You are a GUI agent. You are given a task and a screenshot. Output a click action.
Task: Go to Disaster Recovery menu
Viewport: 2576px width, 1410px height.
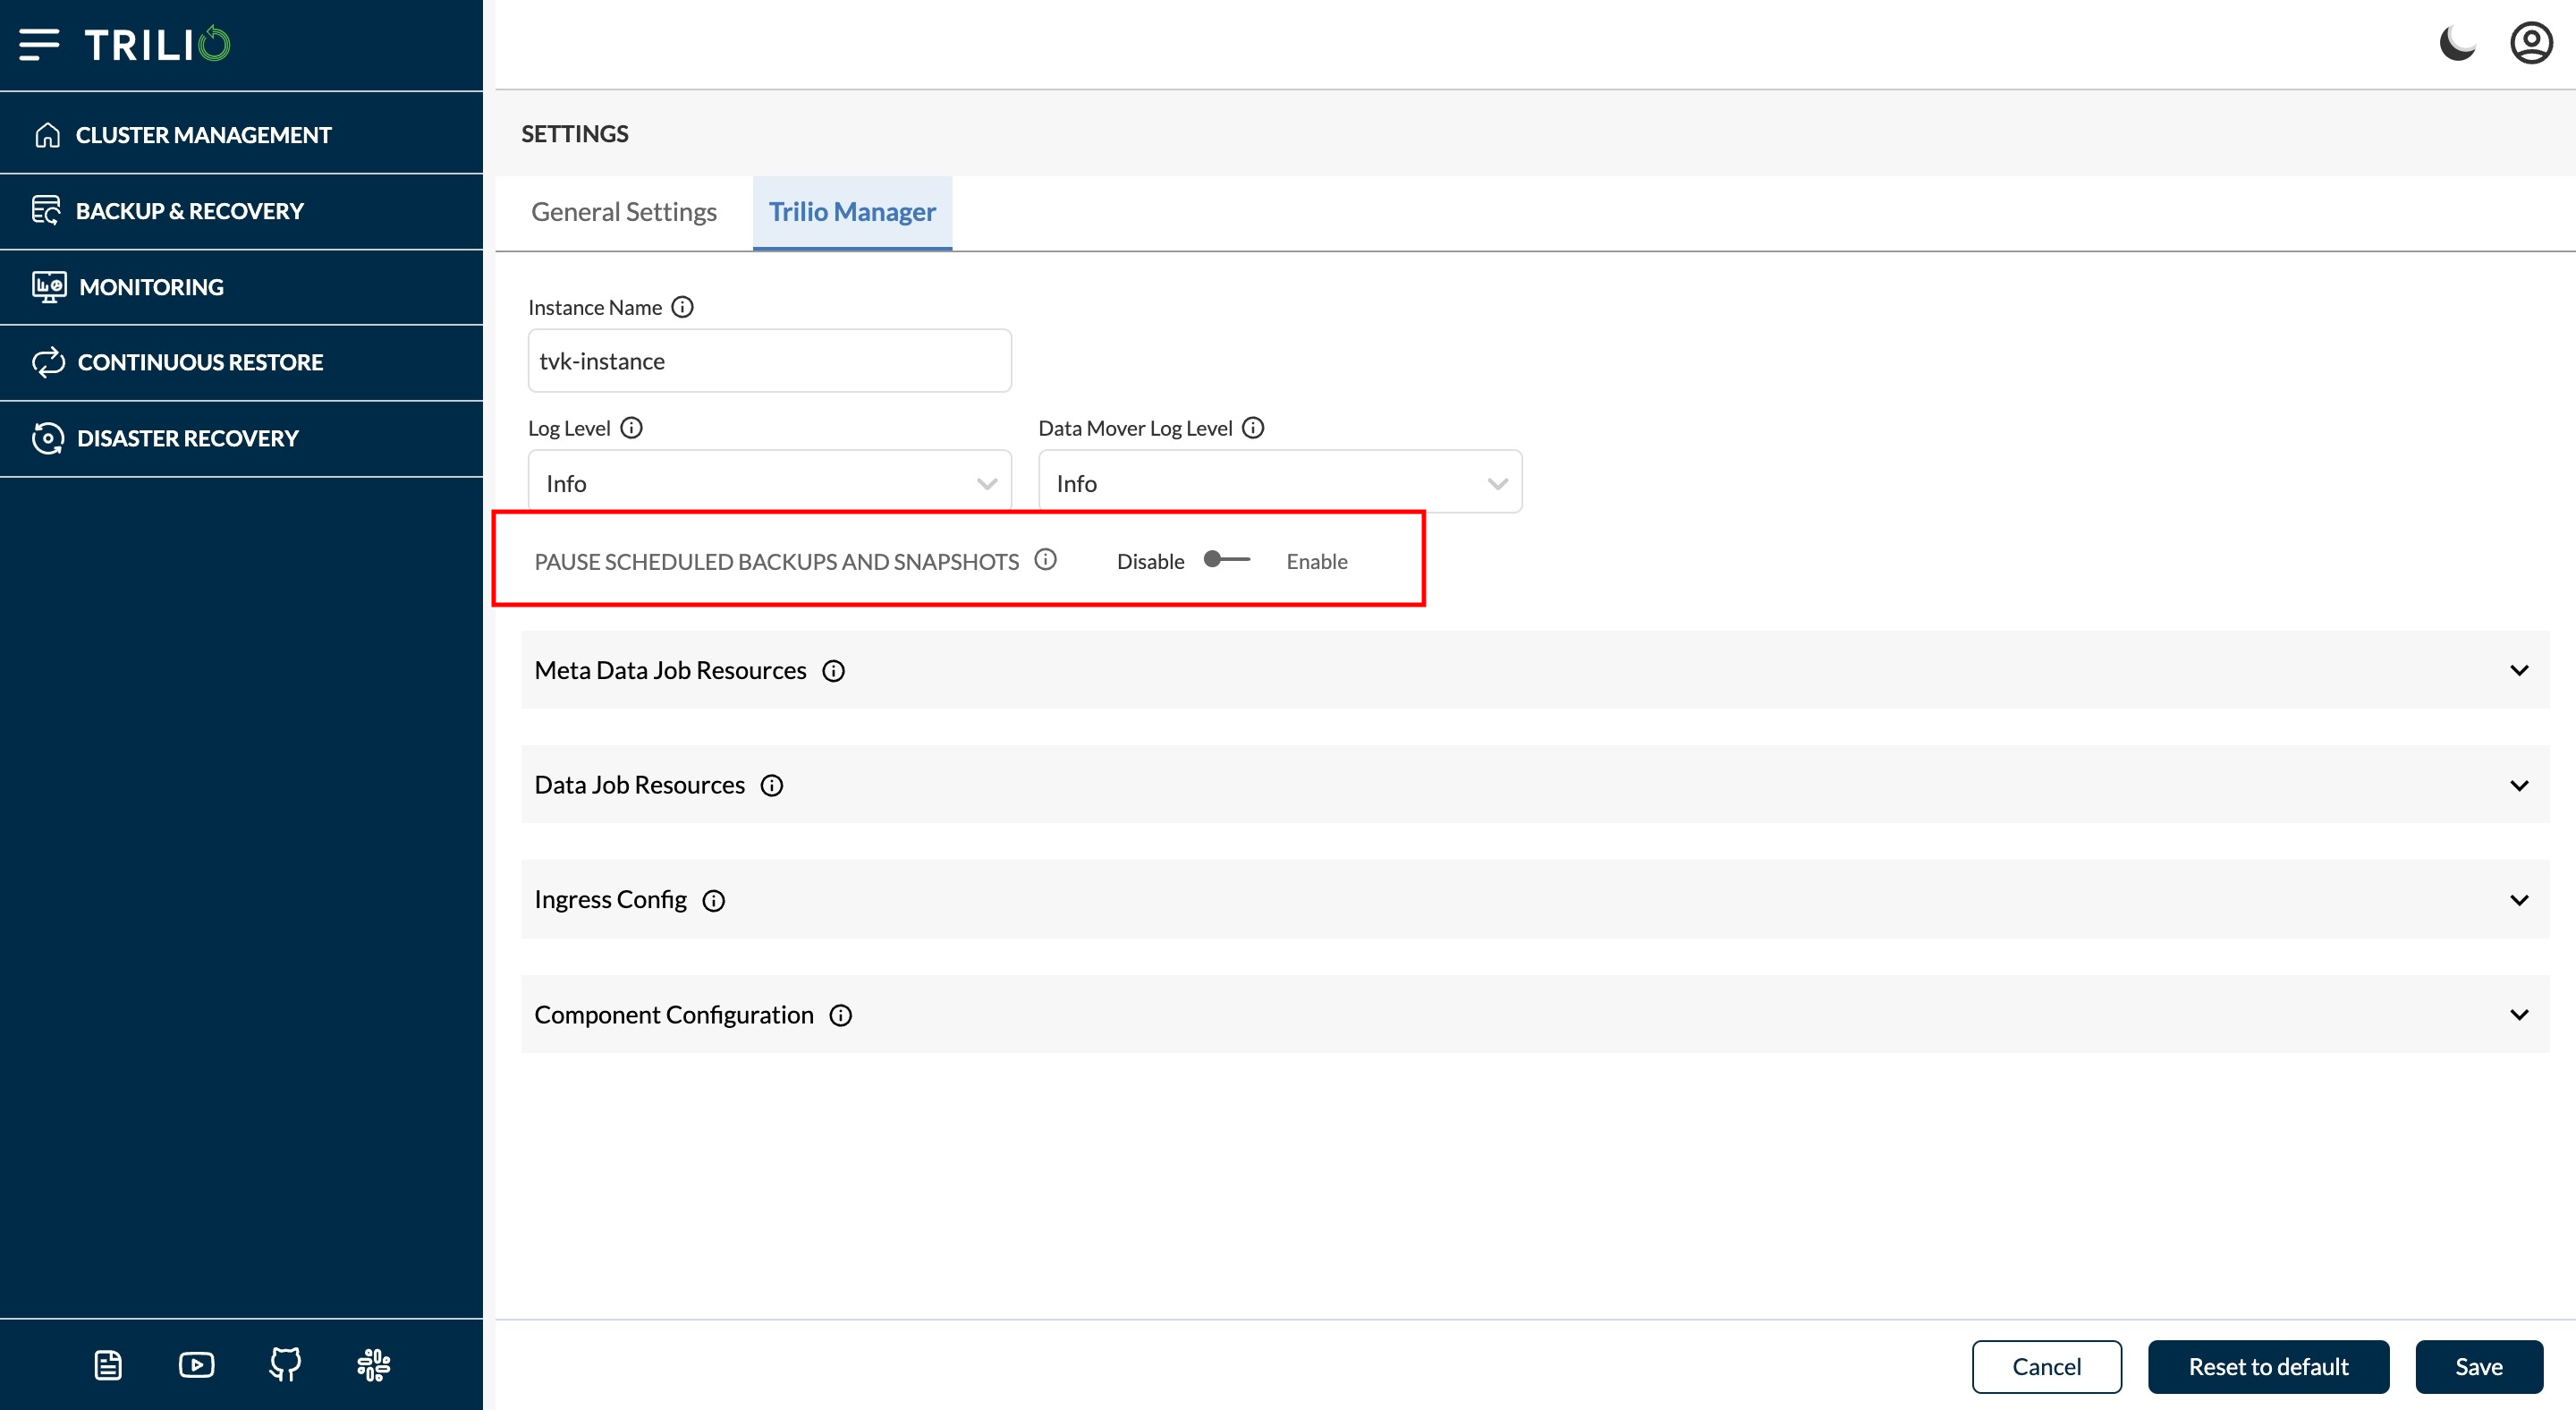187,438
